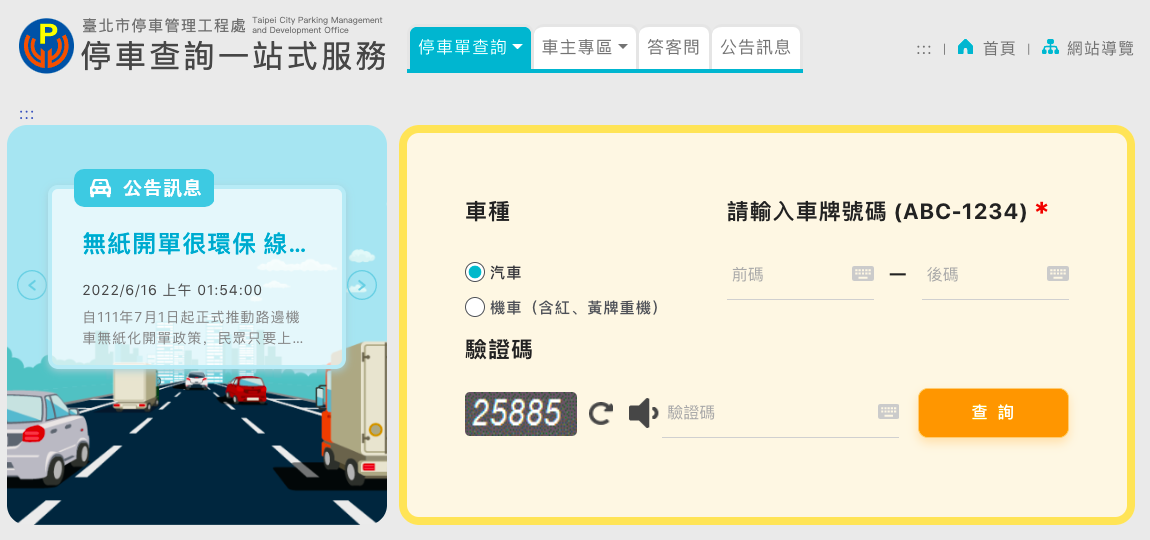Open the 公告訊息 tab

point(755,48)
